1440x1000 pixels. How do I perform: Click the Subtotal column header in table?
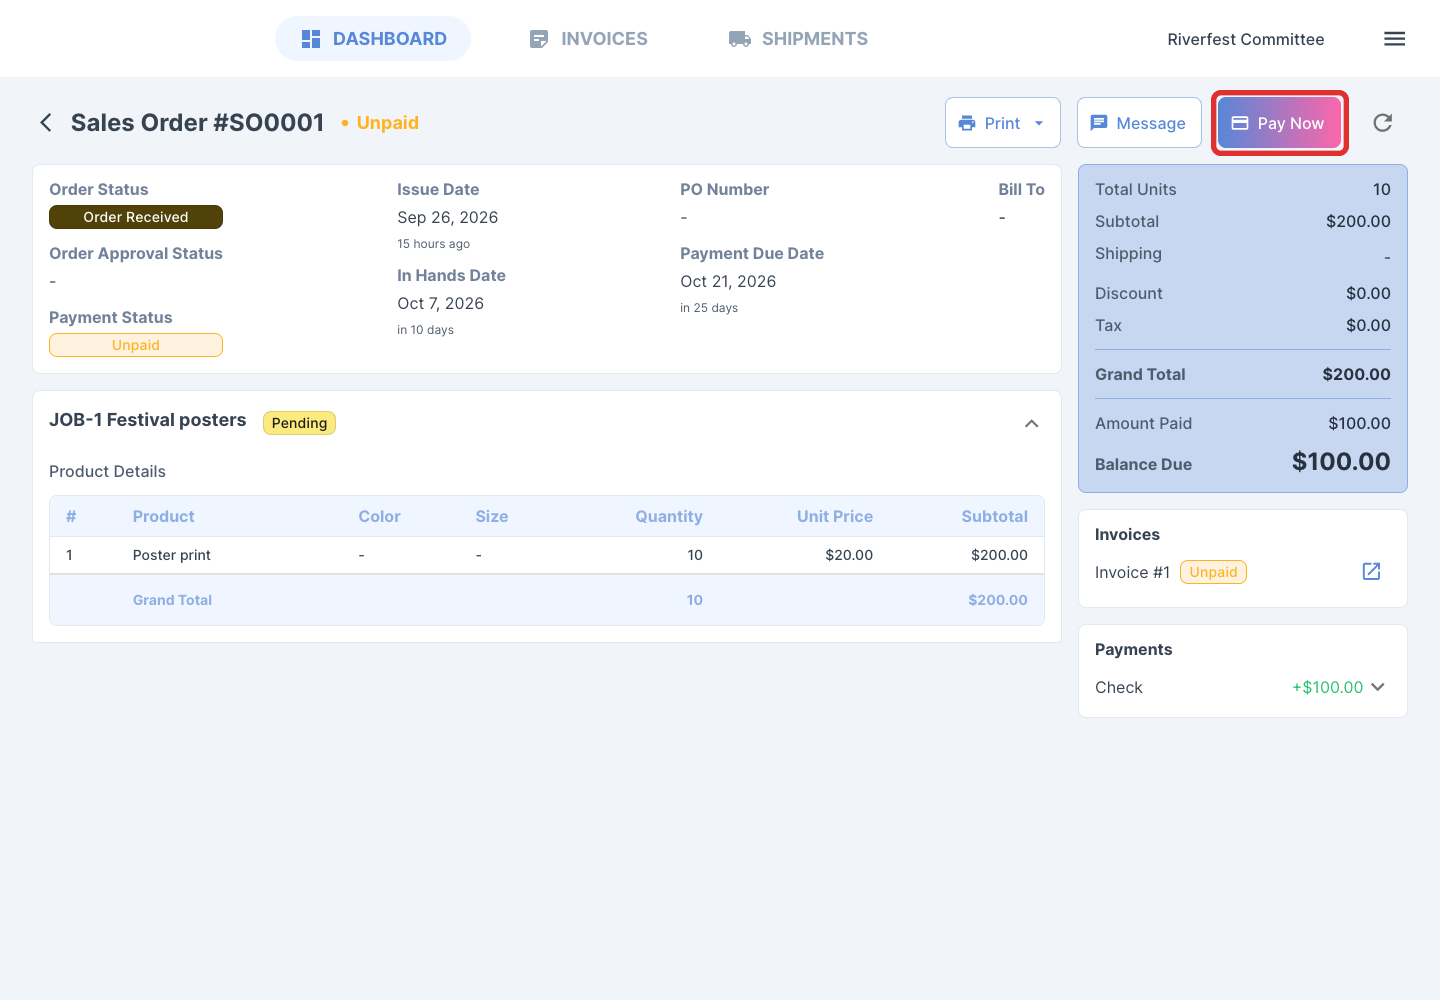point(994,516)
